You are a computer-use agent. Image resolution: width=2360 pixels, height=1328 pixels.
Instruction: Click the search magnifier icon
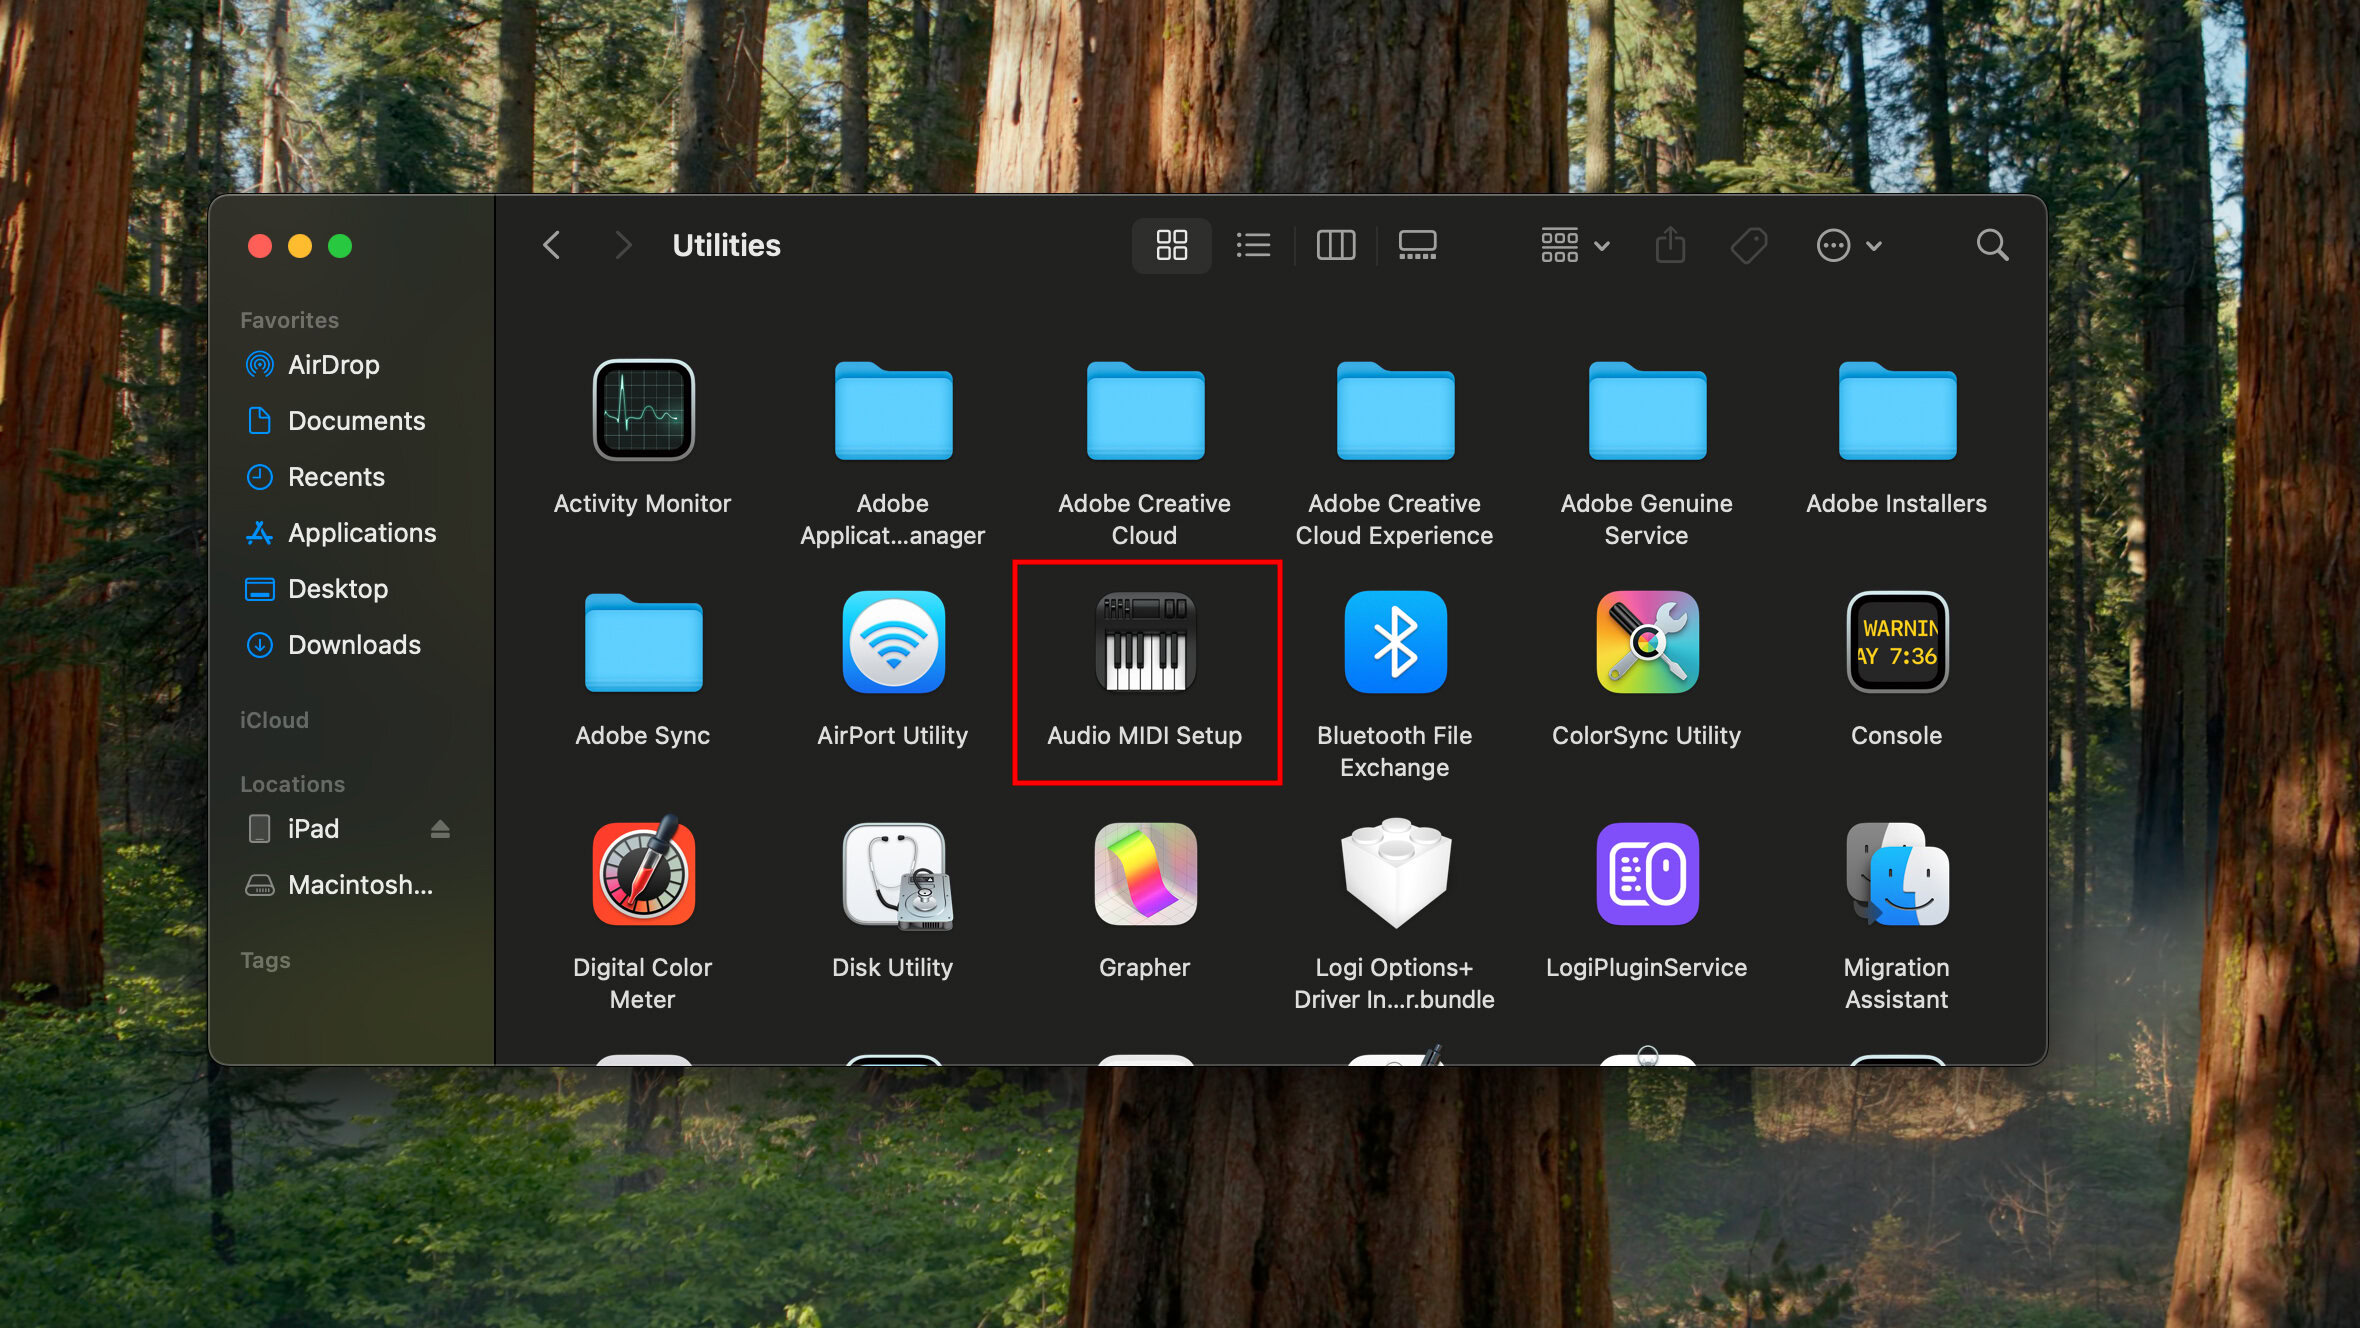1992,245
